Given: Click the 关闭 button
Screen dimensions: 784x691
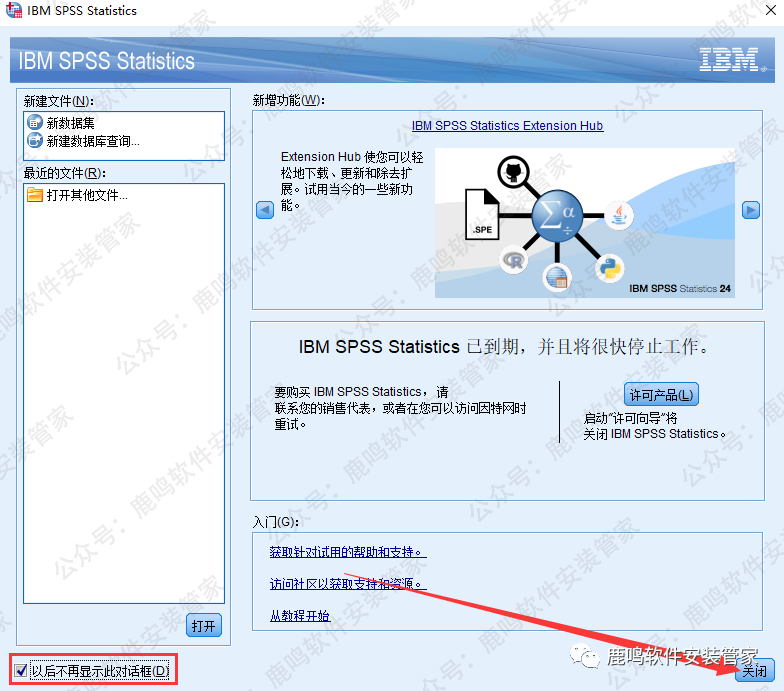Looking at the screenshot, I should coord(754,670).
